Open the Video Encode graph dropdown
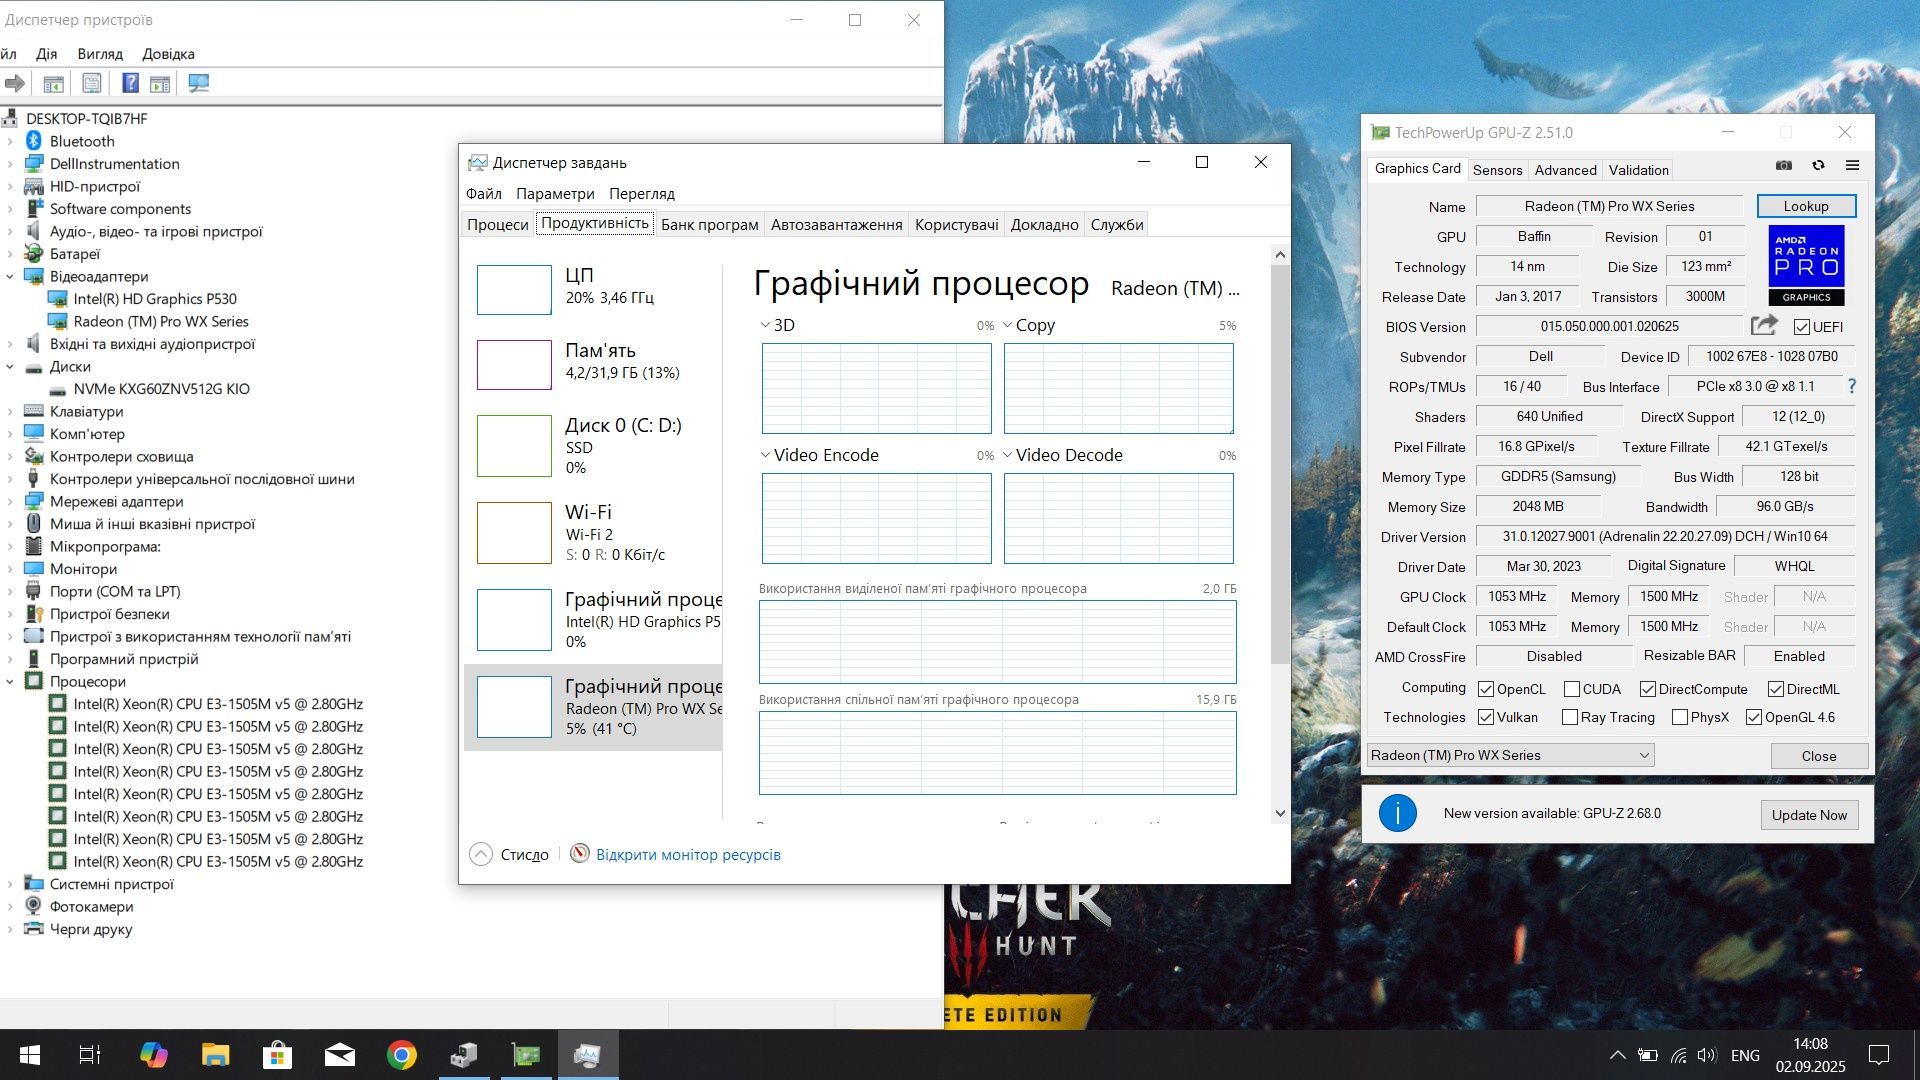 [x=765, y=455]
